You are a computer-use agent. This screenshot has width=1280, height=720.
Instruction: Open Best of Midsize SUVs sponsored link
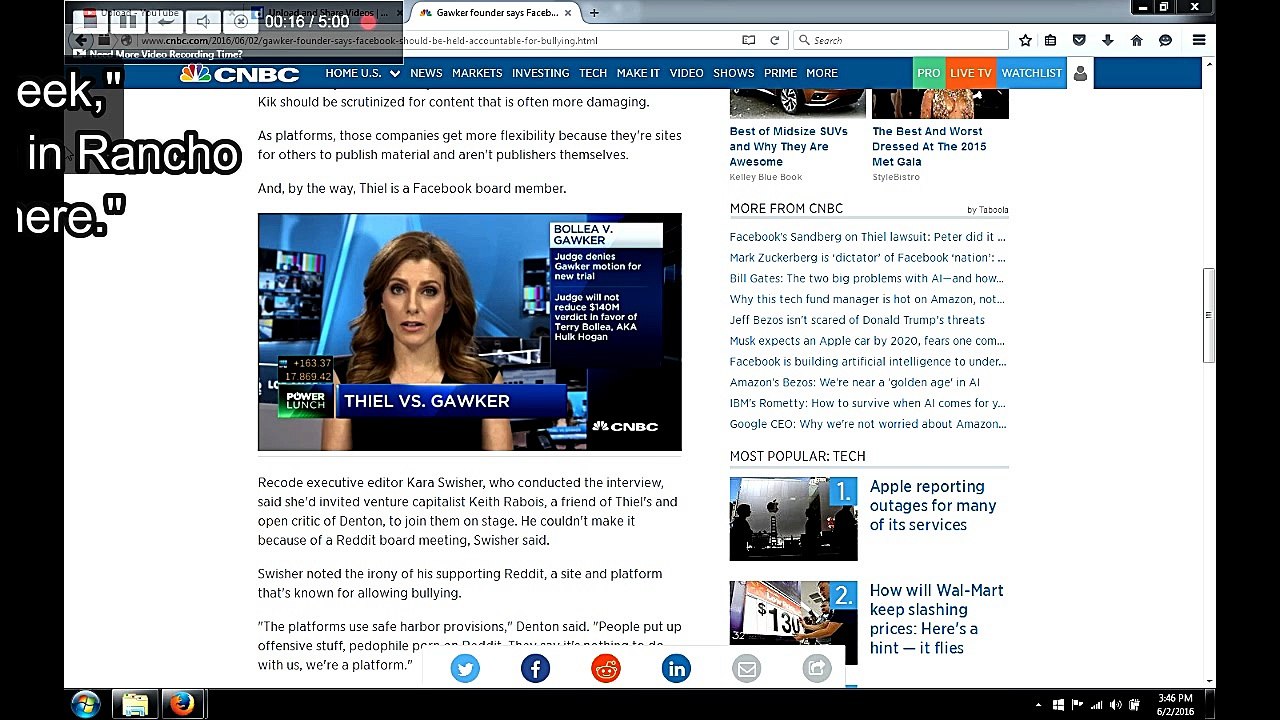(x=789, y=146)
